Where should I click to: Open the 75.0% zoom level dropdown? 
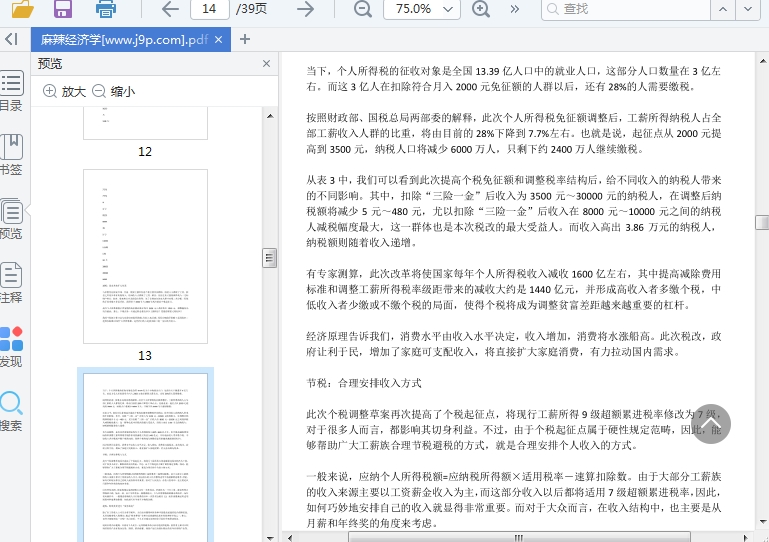point(423,9)
